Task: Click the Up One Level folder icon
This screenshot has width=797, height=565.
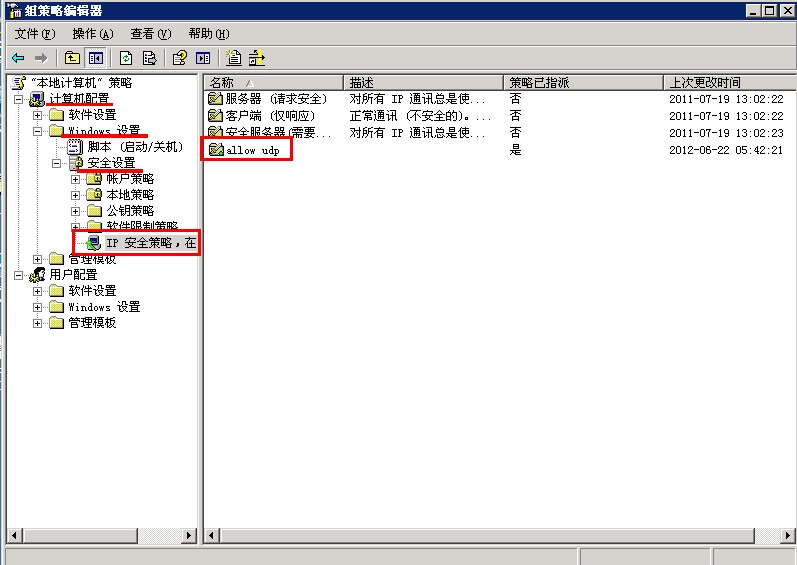Action: coord(72,58)
